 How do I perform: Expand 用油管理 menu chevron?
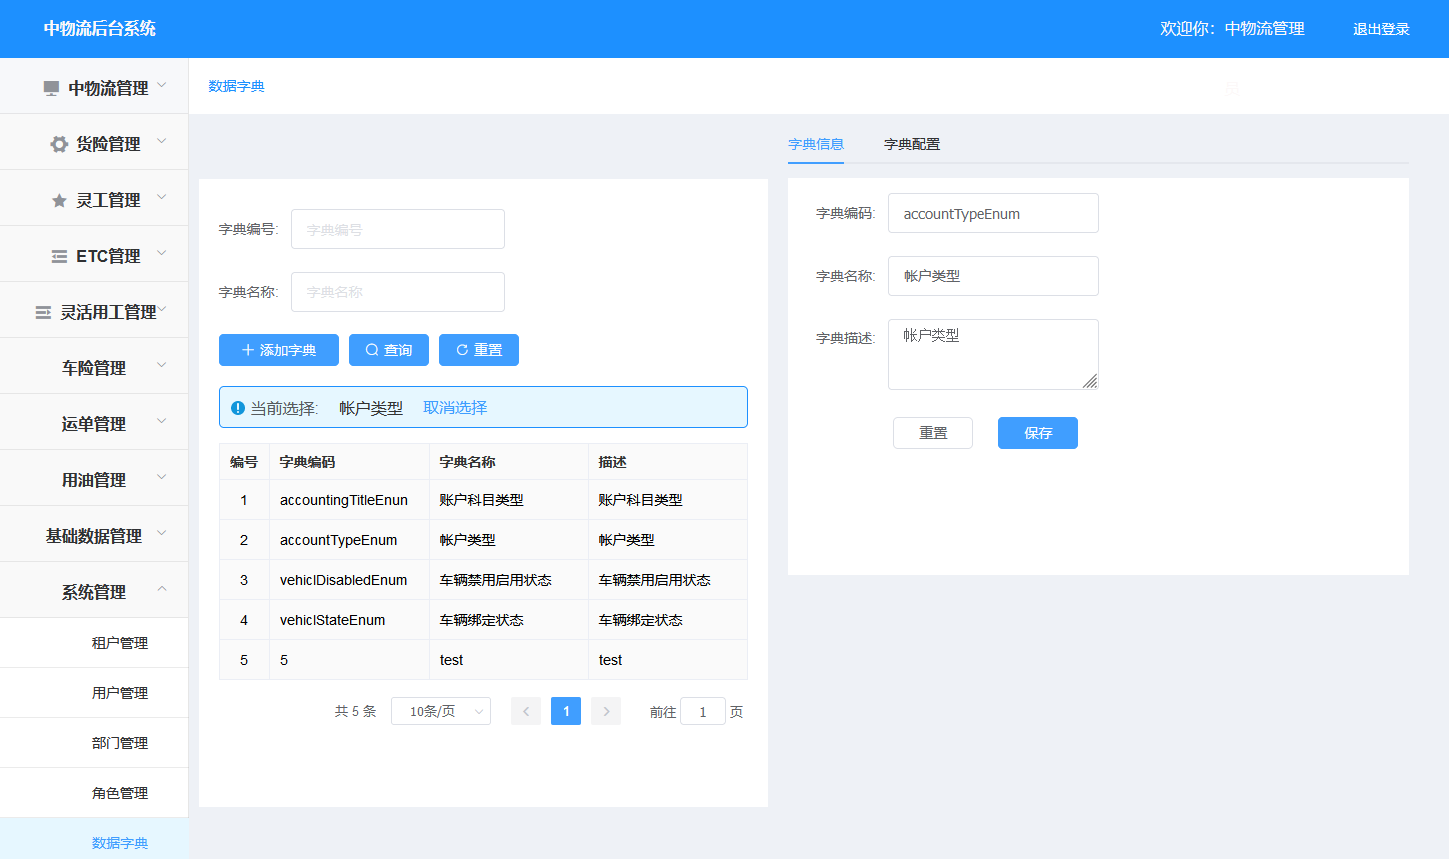[162, 477]
